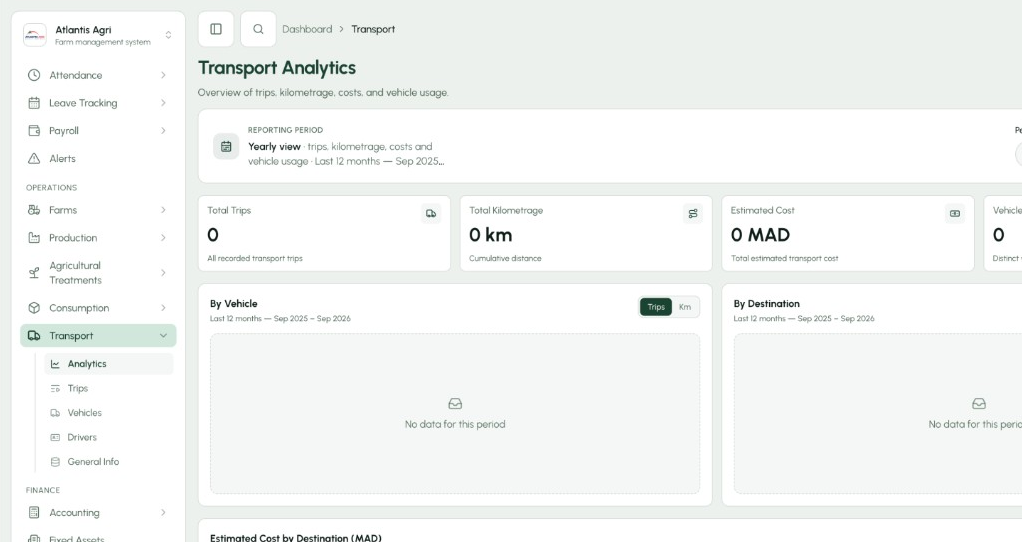Expand the Accounting menu chevron
Image resolution: width=1022 pixels, height=542 pixels.
pos(163,513)
